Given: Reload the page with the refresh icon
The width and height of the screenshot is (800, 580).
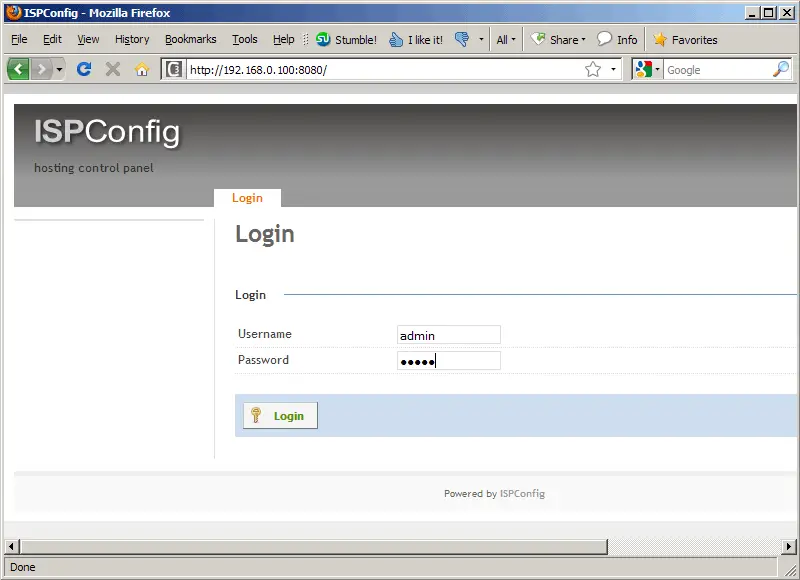Looking at the screenshot, I should pyautogui.click(x=84, y=69).
